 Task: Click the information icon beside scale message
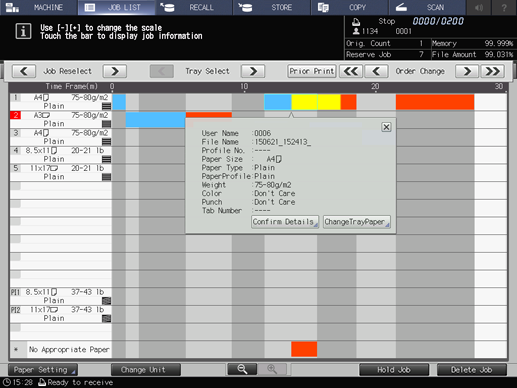point(23,31)
